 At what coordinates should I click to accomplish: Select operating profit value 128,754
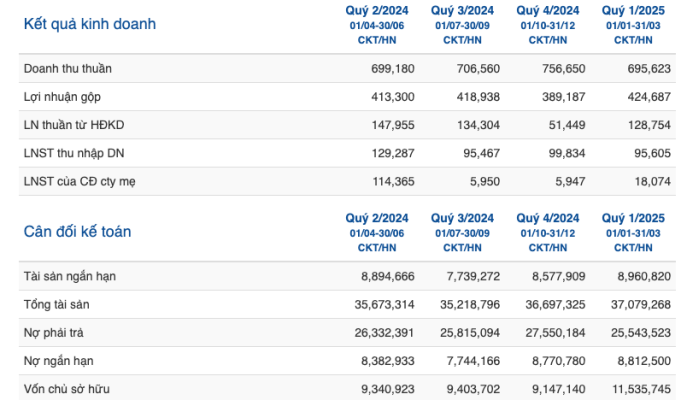[650, 125]
